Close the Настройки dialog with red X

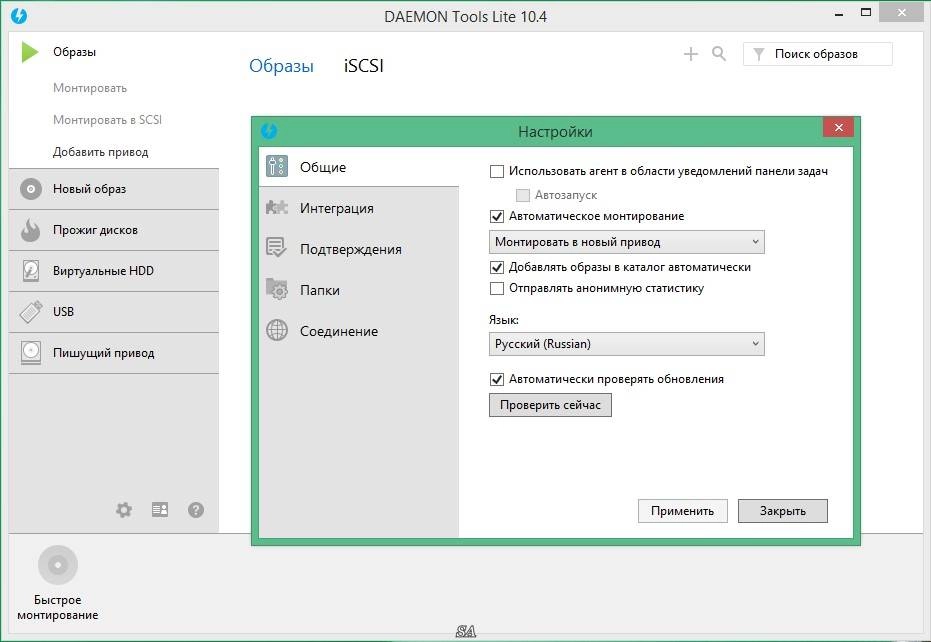tap(838, 127)
